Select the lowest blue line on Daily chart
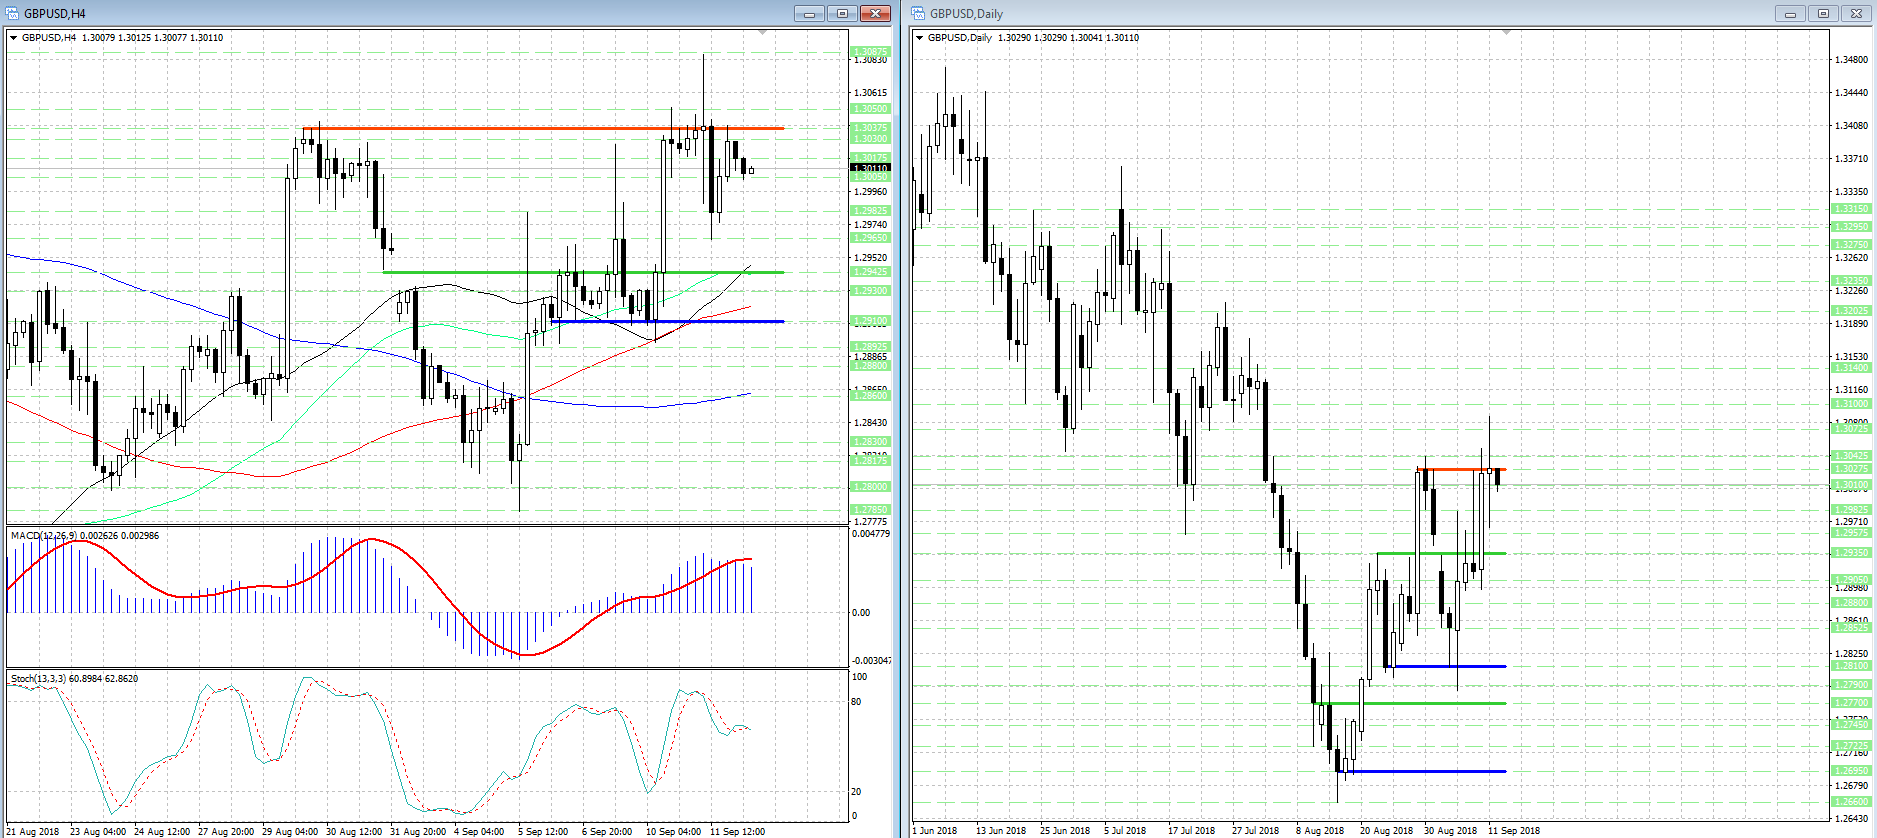Viewport: 1877px width, 838px height. pyautogui.click(x=1421, y=771)
